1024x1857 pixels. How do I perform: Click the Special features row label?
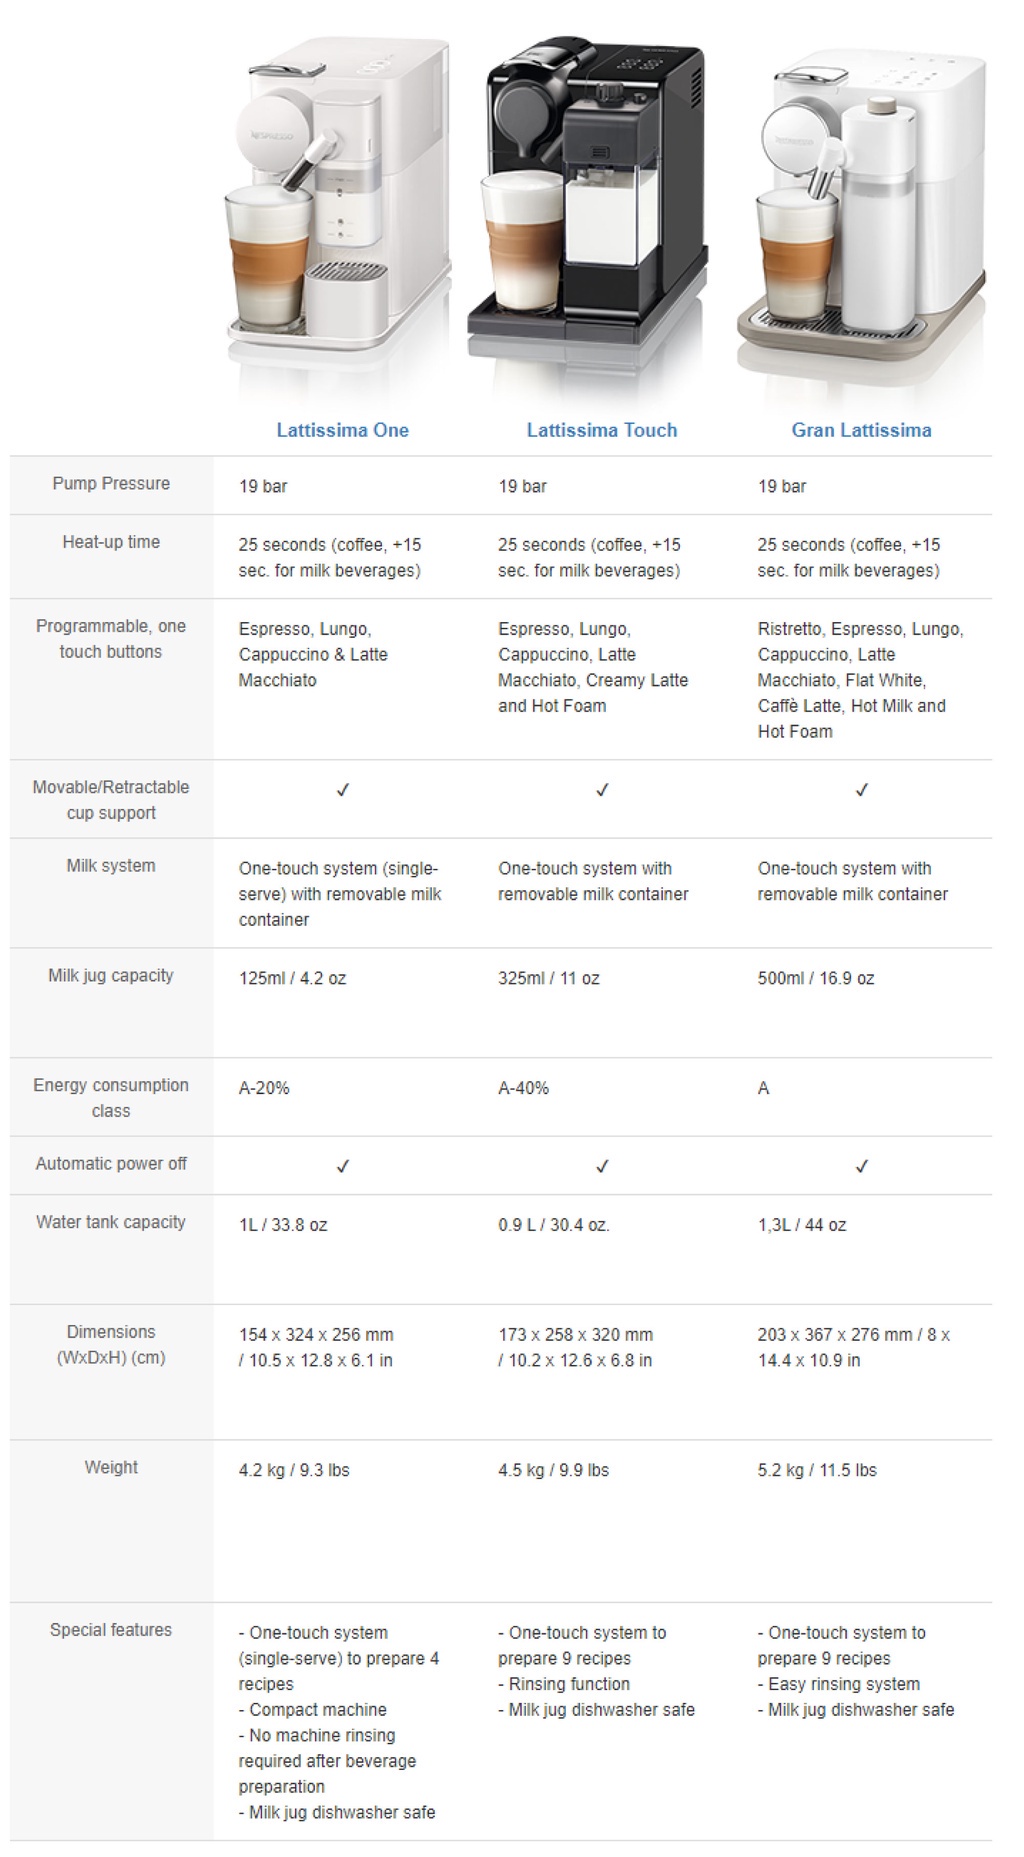pyautogui.click(x=111, y=1630)
